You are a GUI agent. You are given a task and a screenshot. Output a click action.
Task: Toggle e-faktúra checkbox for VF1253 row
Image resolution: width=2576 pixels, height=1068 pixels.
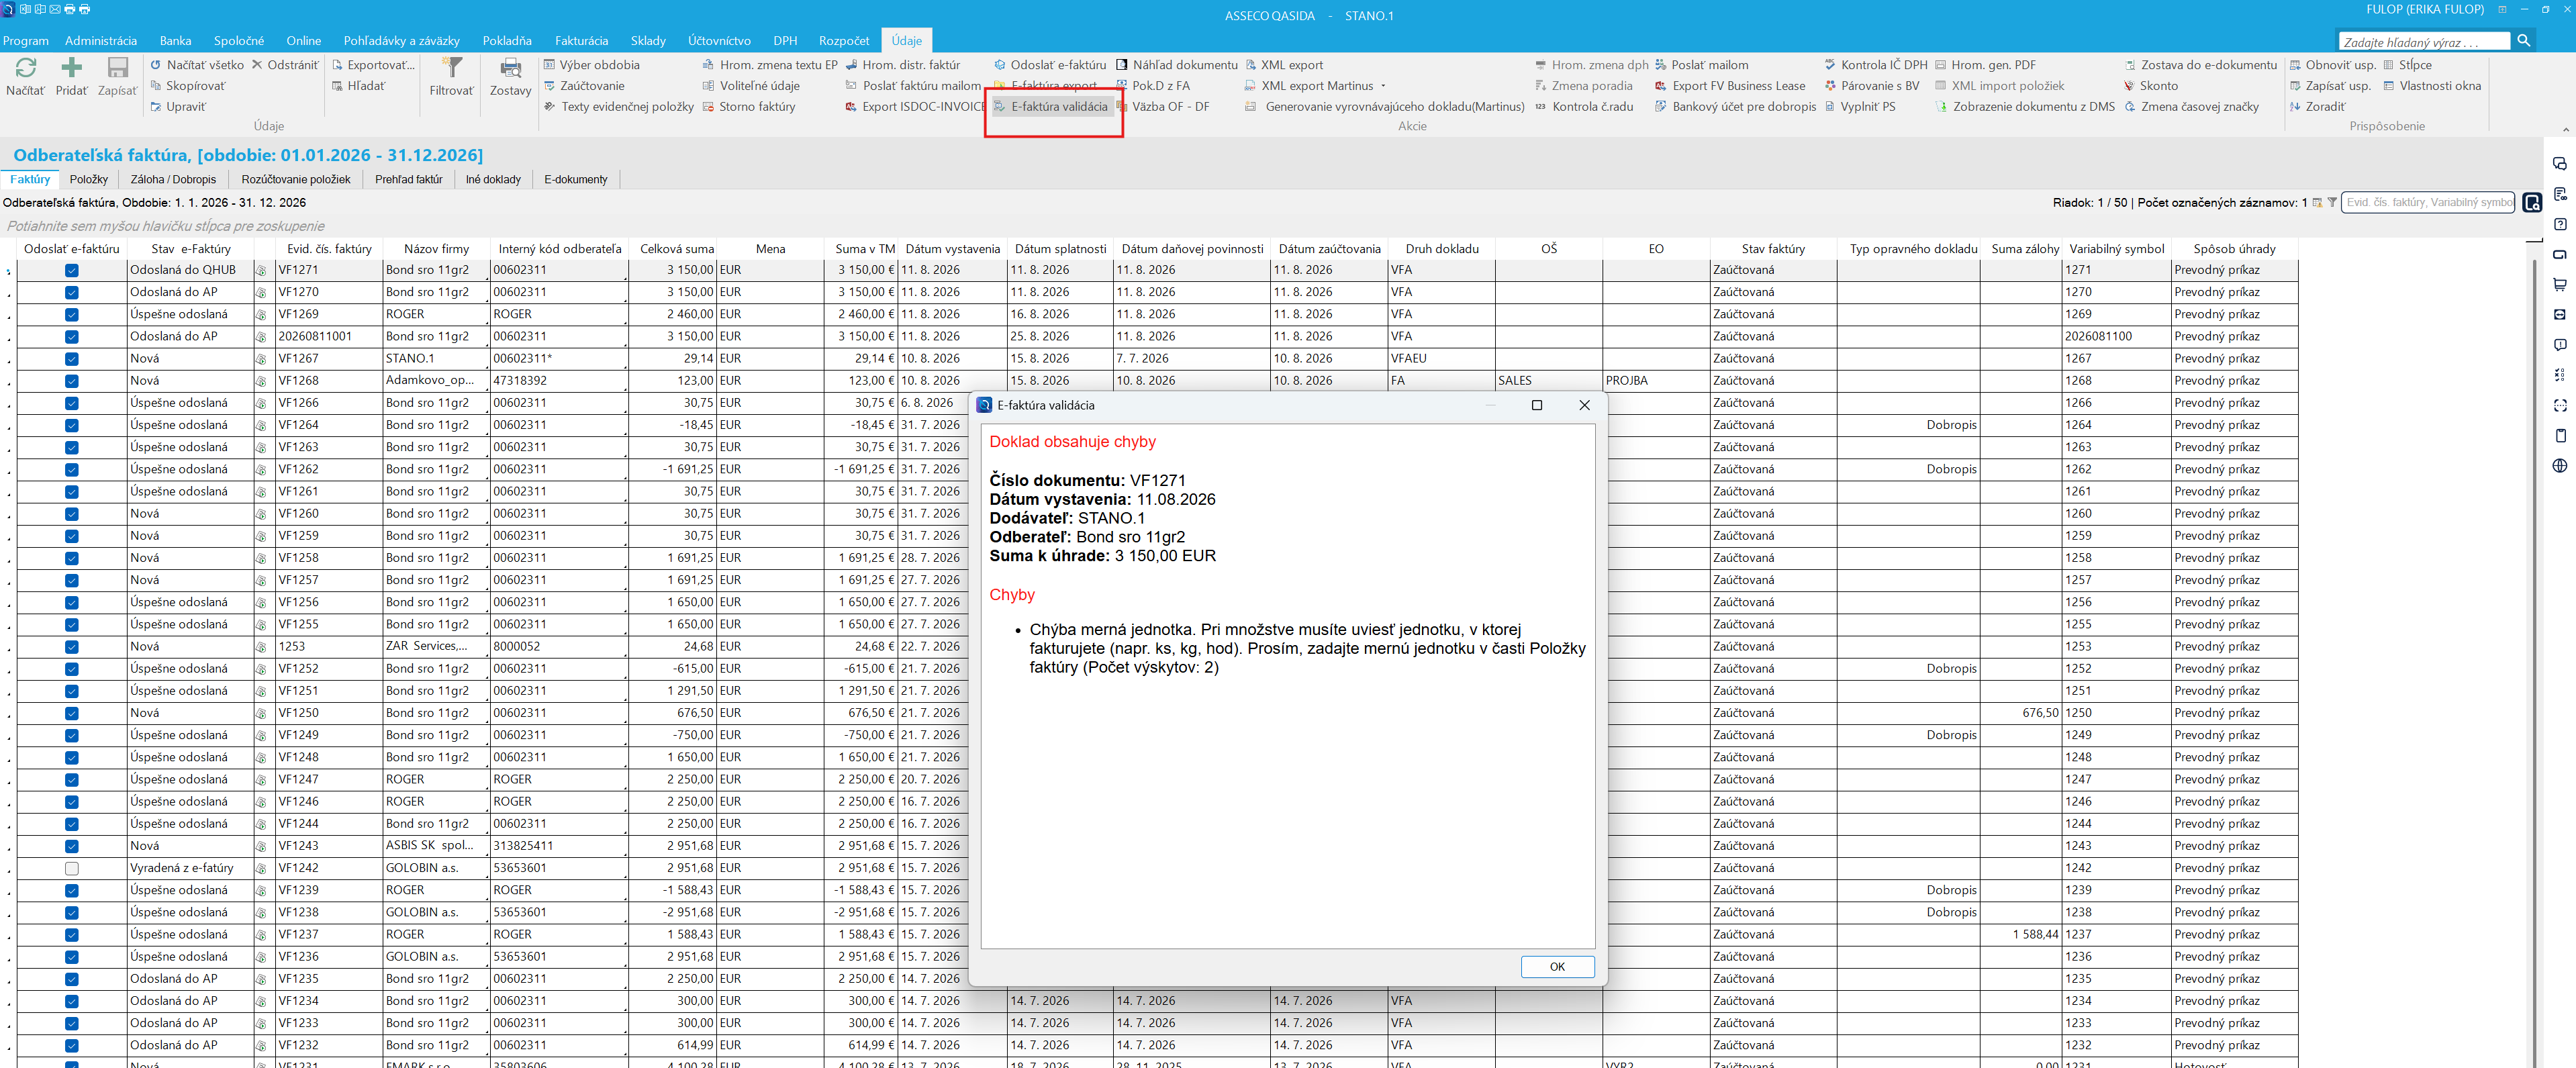[x=72, y=647]
